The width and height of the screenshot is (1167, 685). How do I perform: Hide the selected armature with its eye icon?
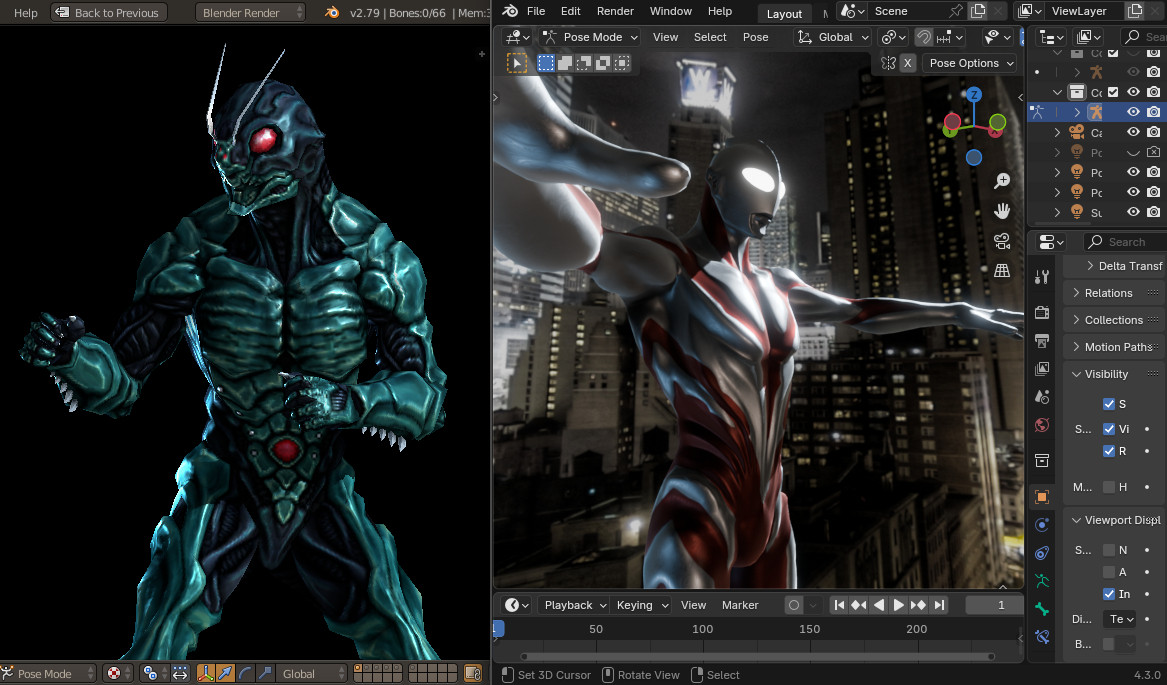[1133, 112]
